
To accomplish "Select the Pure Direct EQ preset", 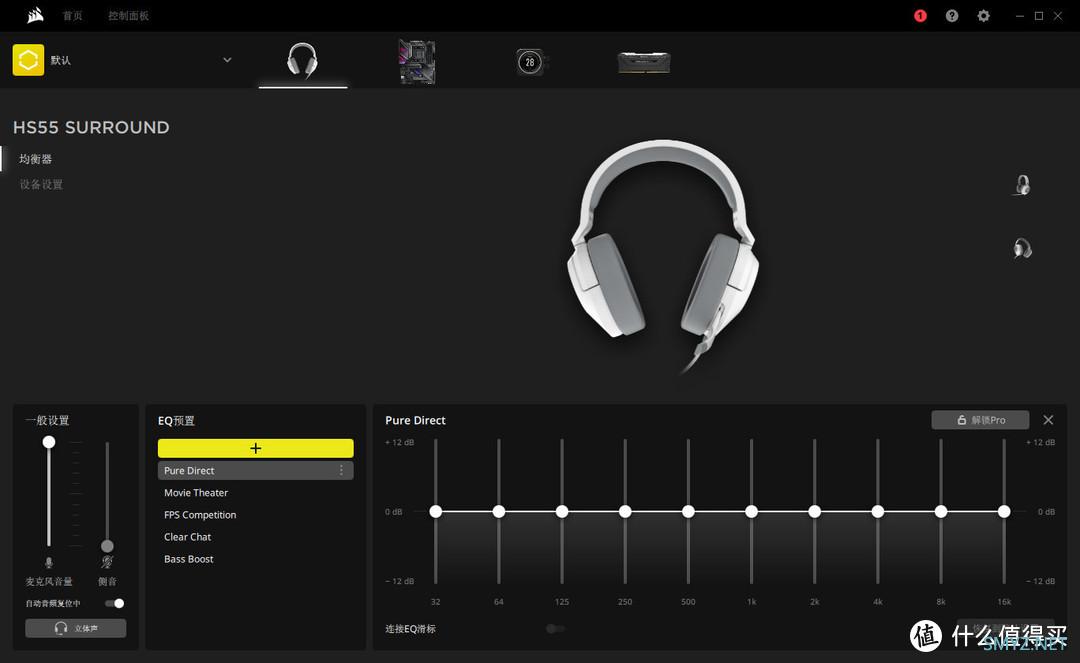I will pos(256,470).
